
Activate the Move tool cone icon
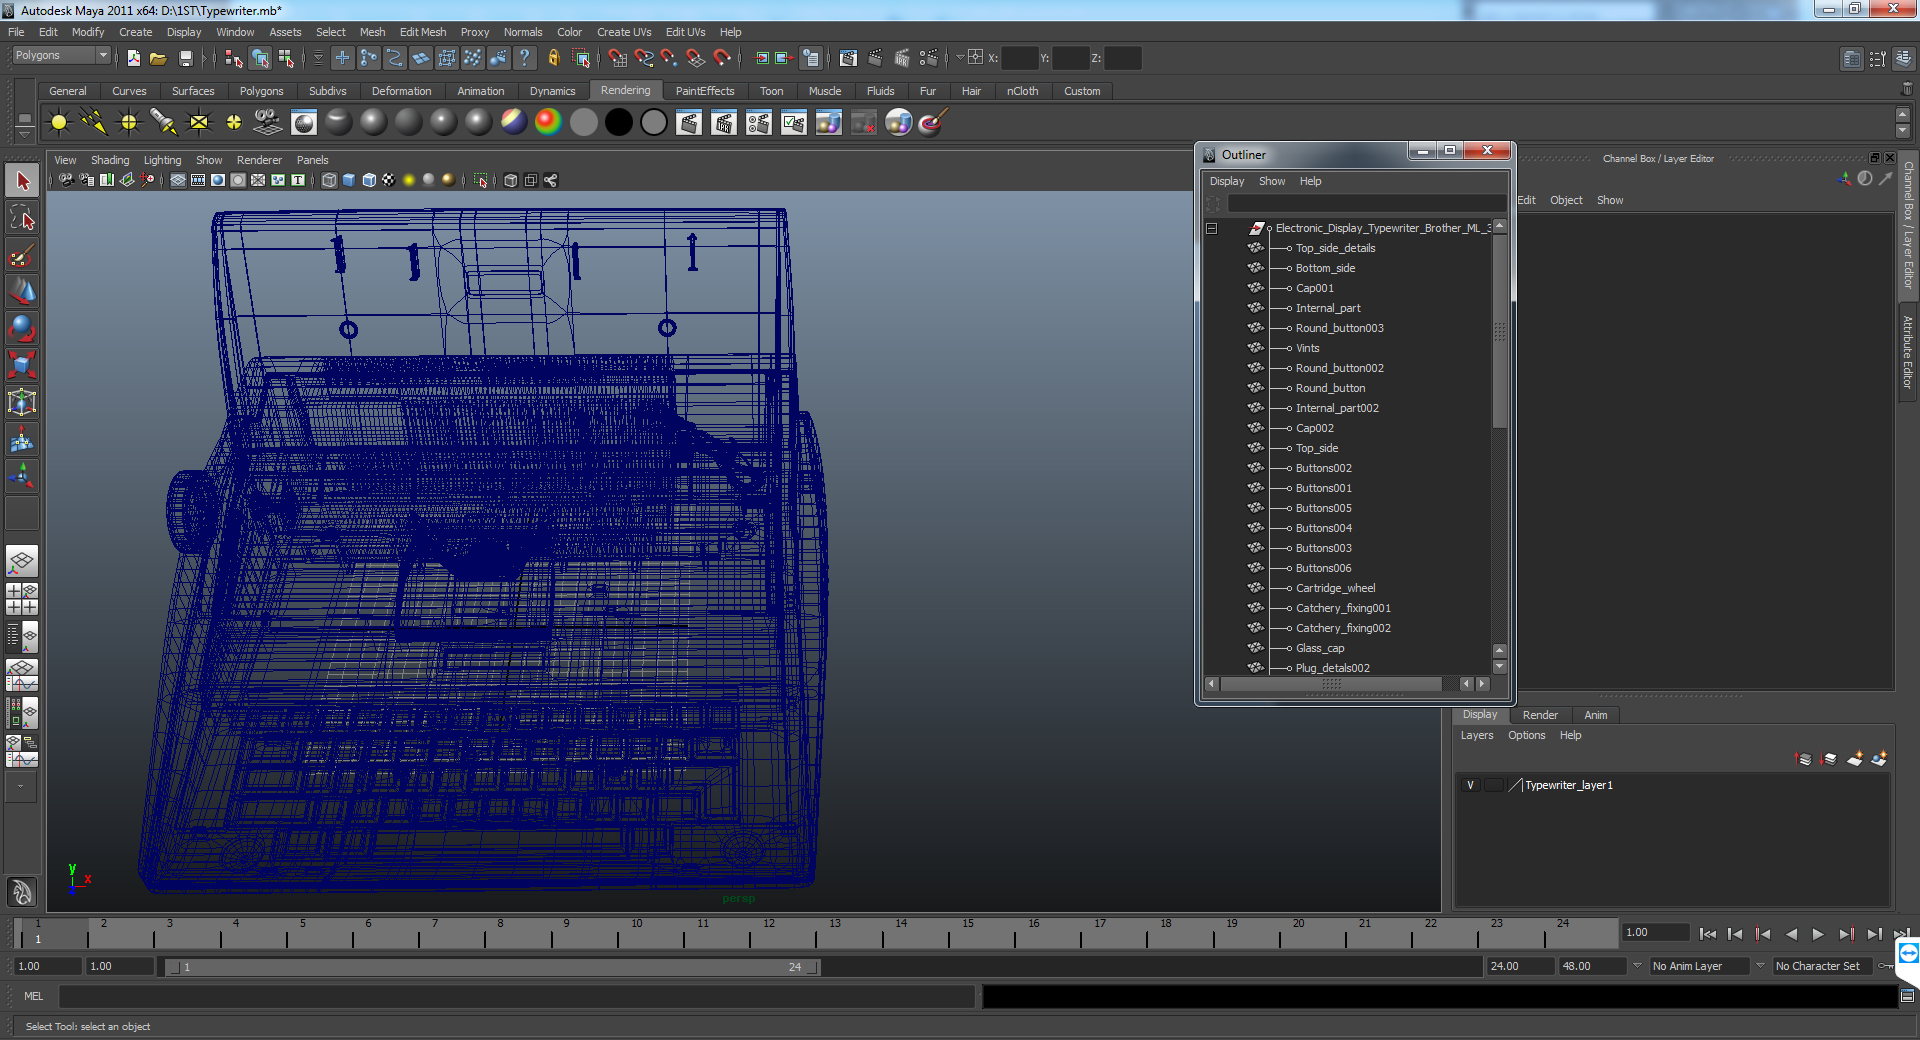(x=22, y=291)
